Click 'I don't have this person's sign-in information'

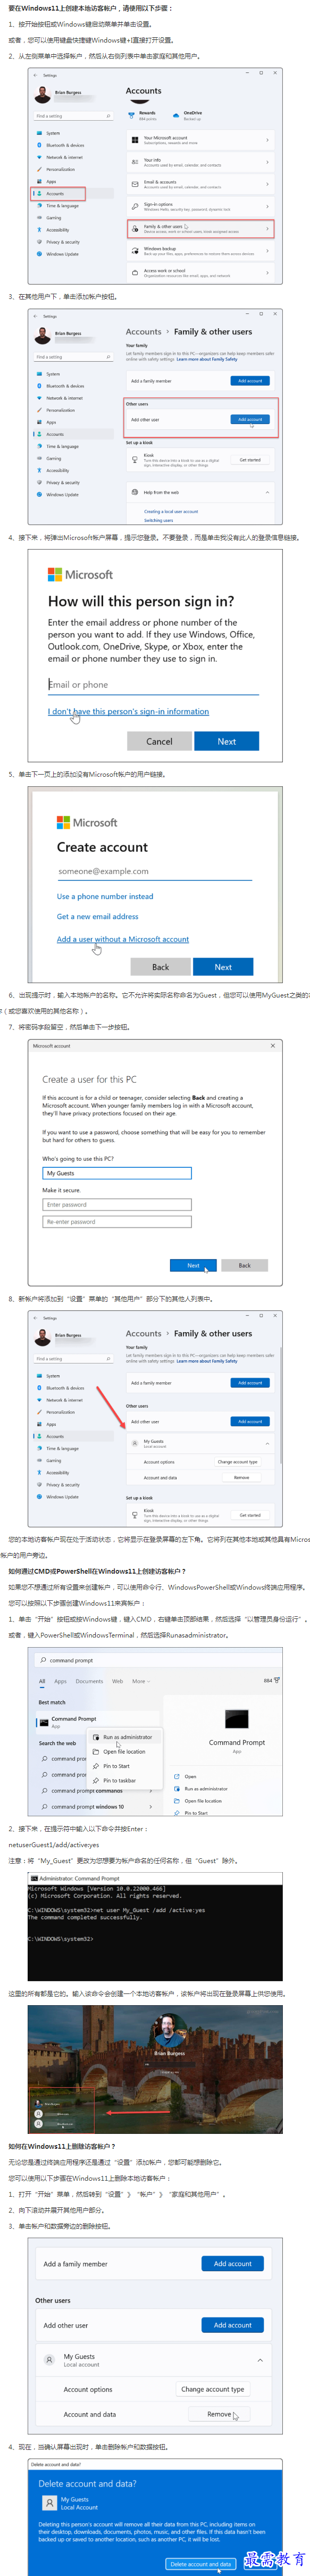(128, 711)
